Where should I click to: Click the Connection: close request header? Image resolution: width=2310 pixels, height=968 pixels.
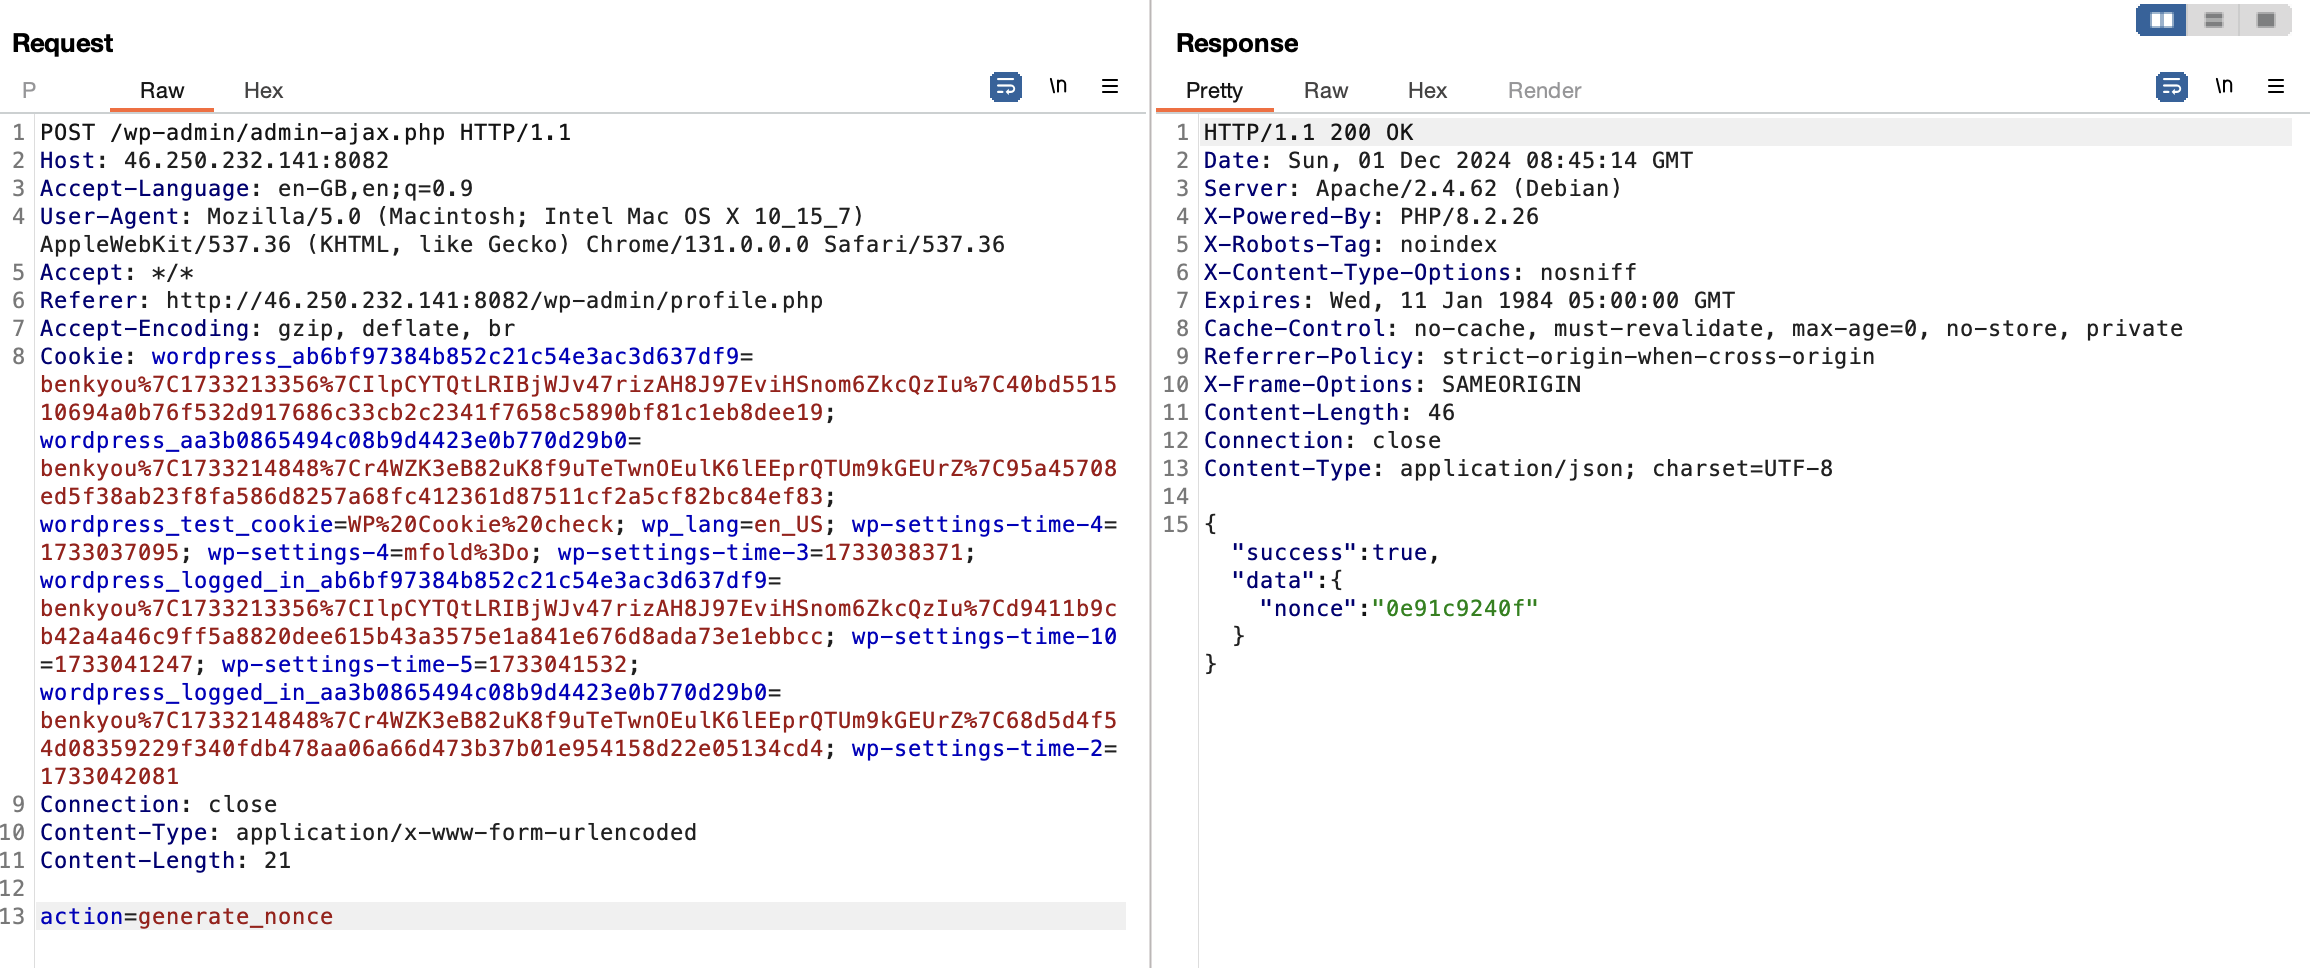pyautogui.click(x=158, y=804)
